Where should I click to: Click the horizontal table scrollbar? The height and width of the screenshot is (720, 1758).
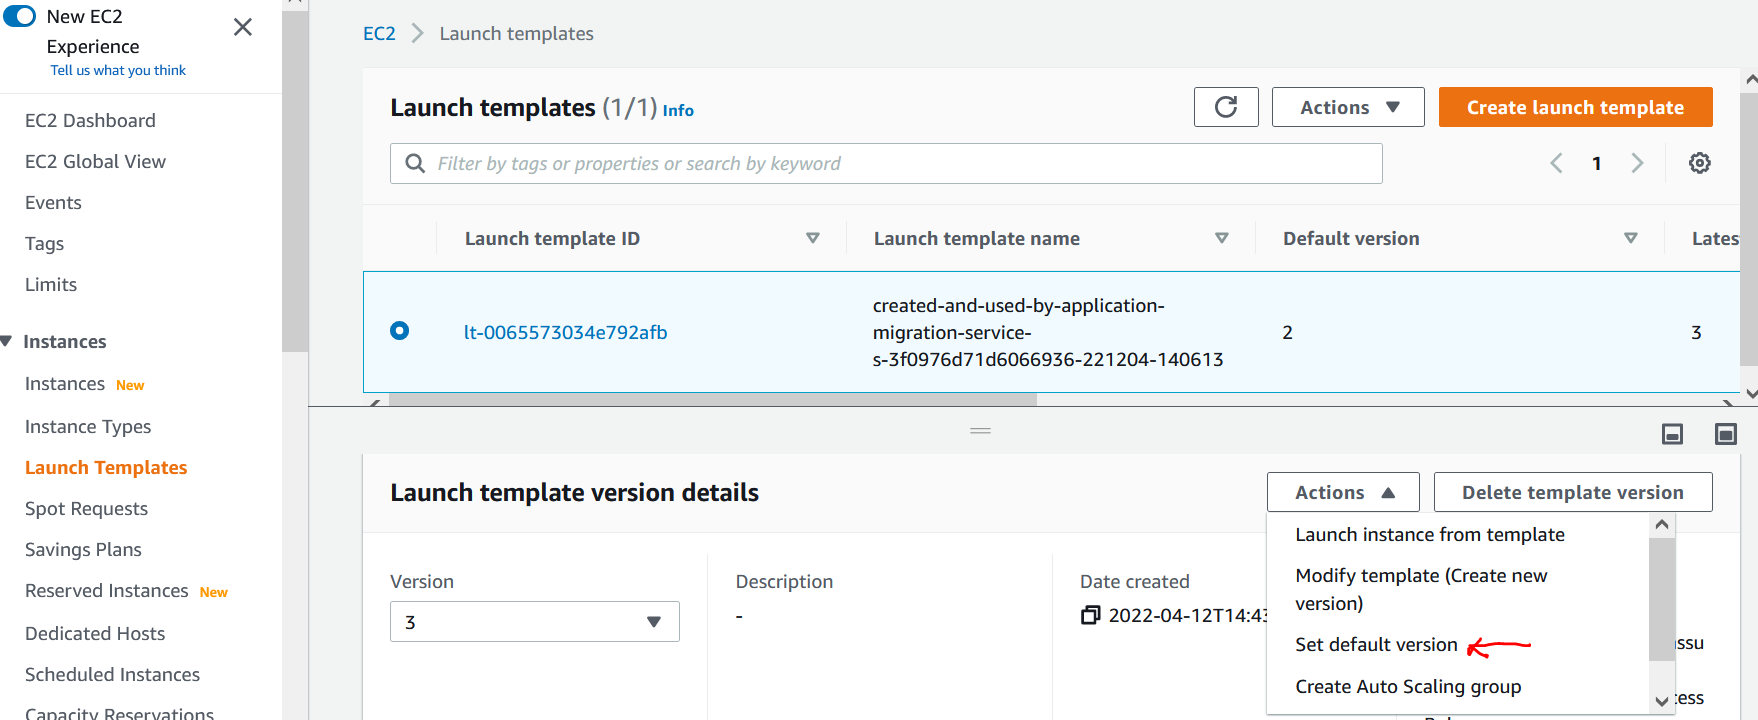coord(712,400)
